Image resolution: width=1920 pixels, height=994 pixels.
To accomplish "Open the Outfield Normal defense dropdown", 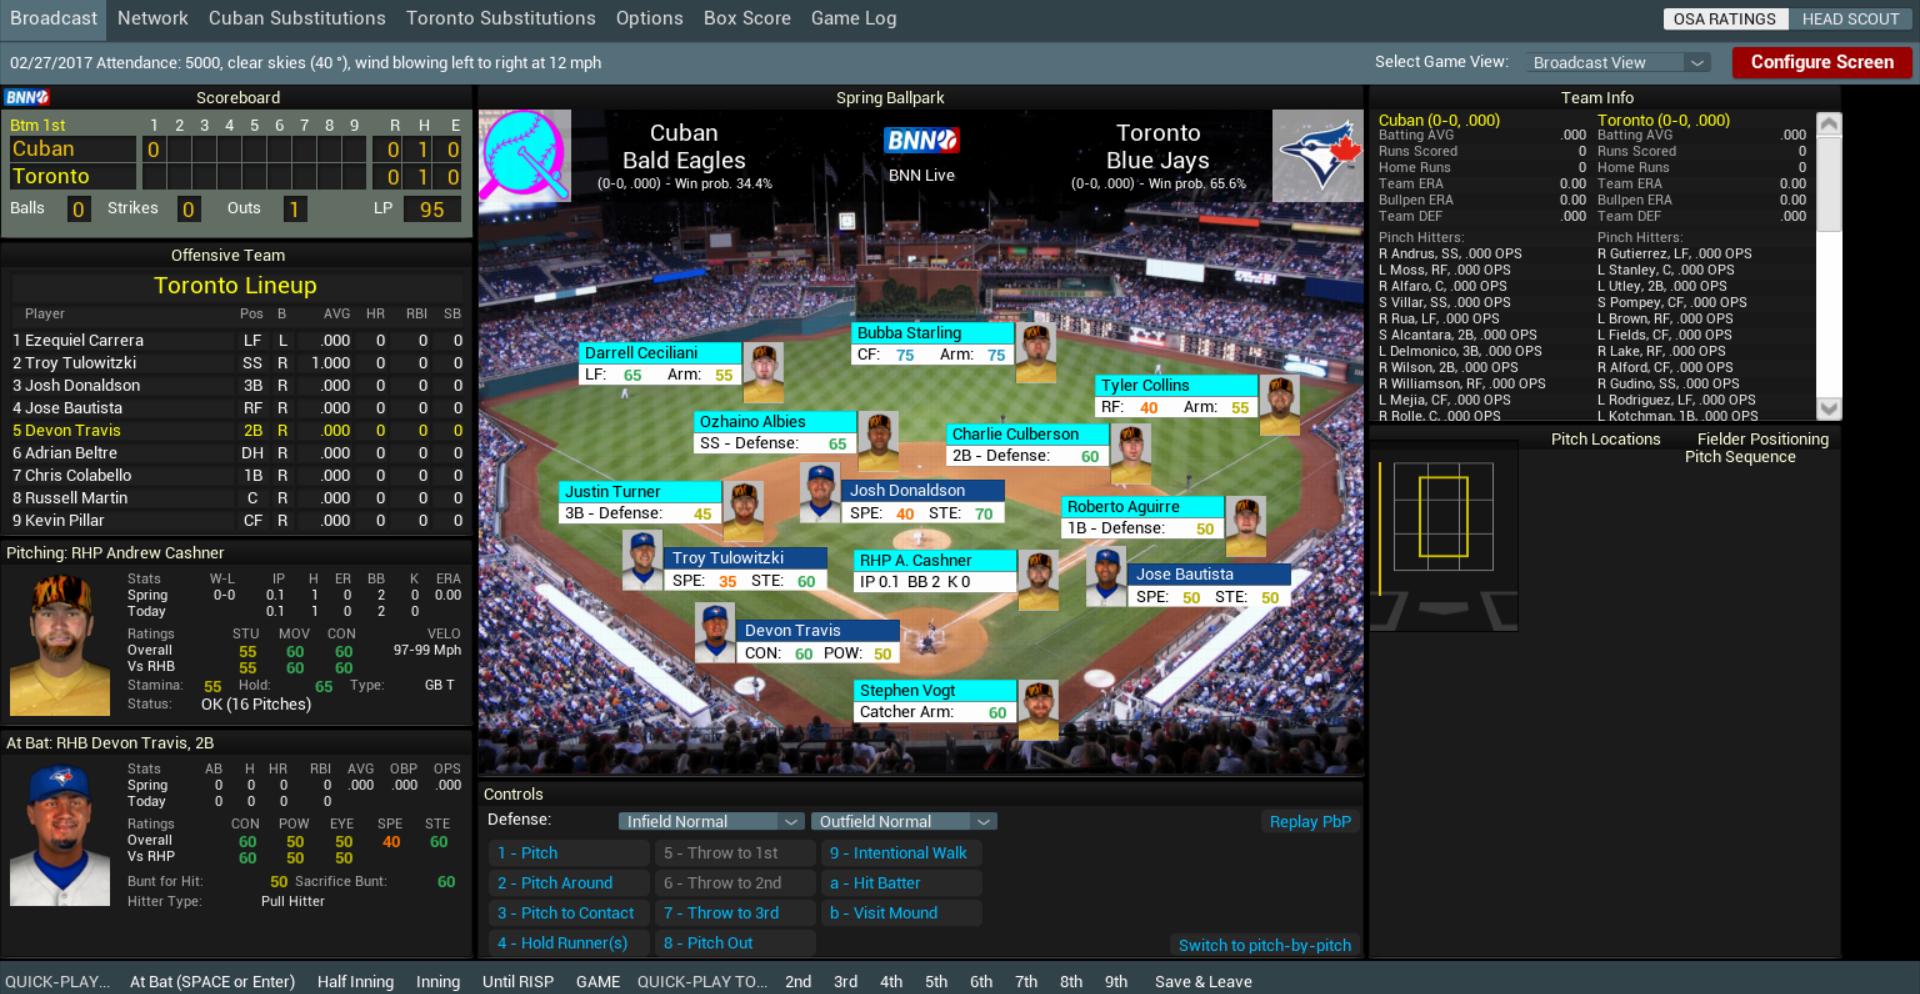I will [904, 821].
